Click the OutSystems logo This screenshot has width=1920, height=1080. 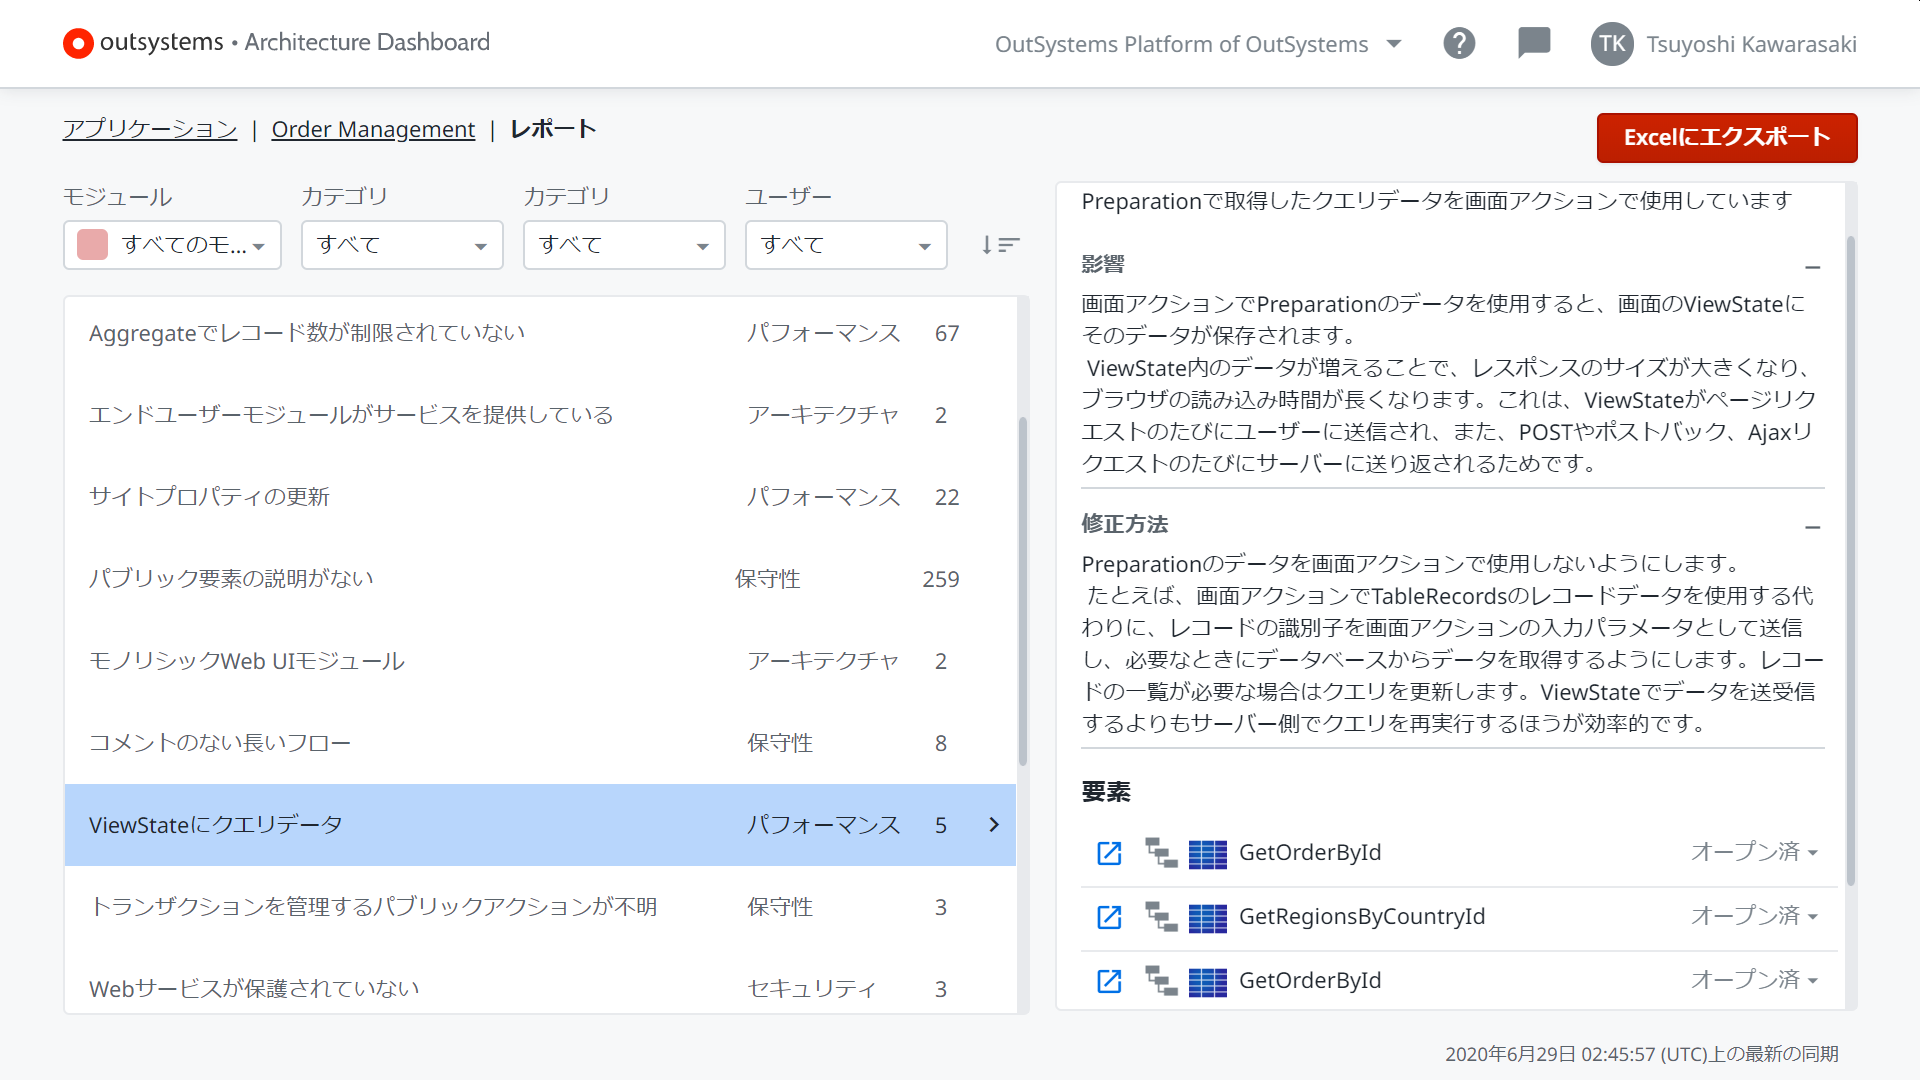[x=78, y=43]
